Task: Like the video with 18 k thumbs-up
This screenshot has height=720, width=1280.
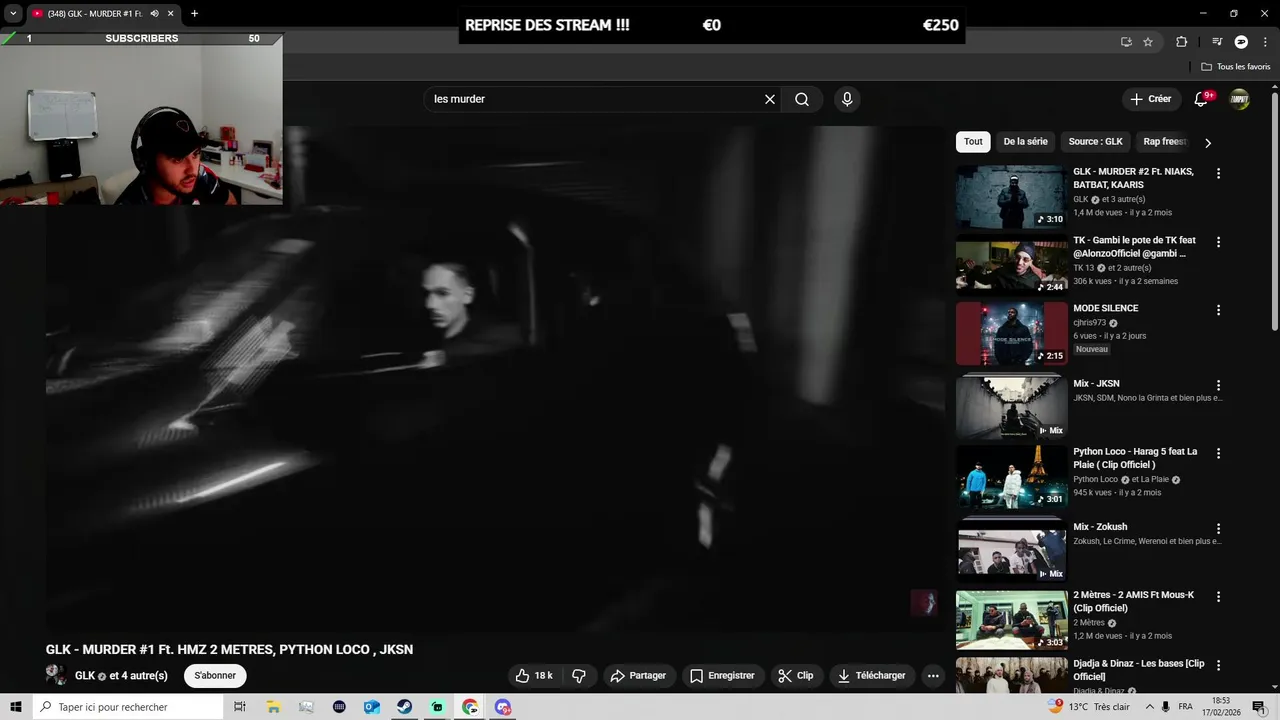Action: click(534, 676)
